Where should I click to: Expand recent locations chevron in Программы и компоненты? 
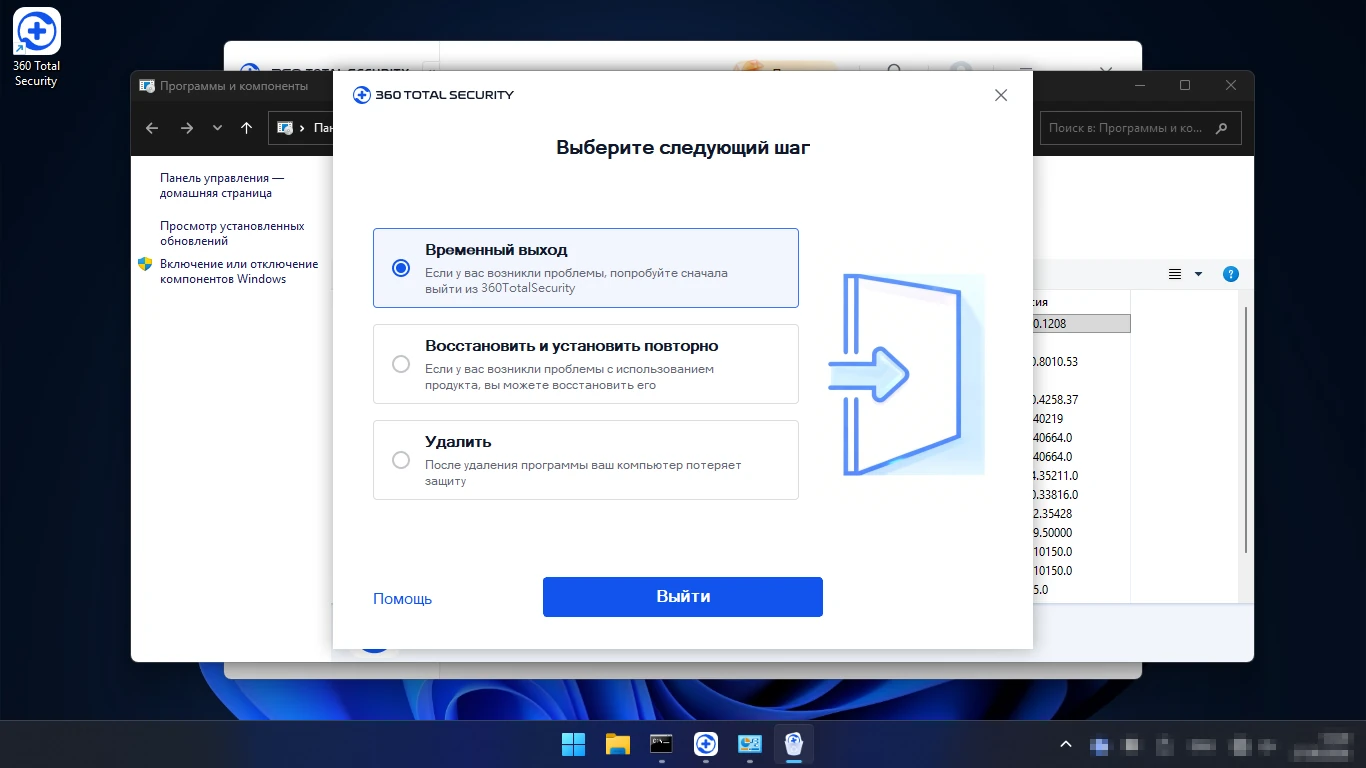(217, 128)
